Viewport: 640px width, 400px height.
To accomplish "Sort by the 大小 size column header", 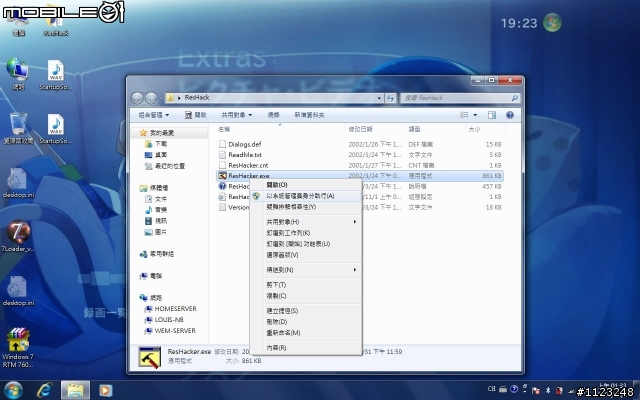I will point(484,129).
